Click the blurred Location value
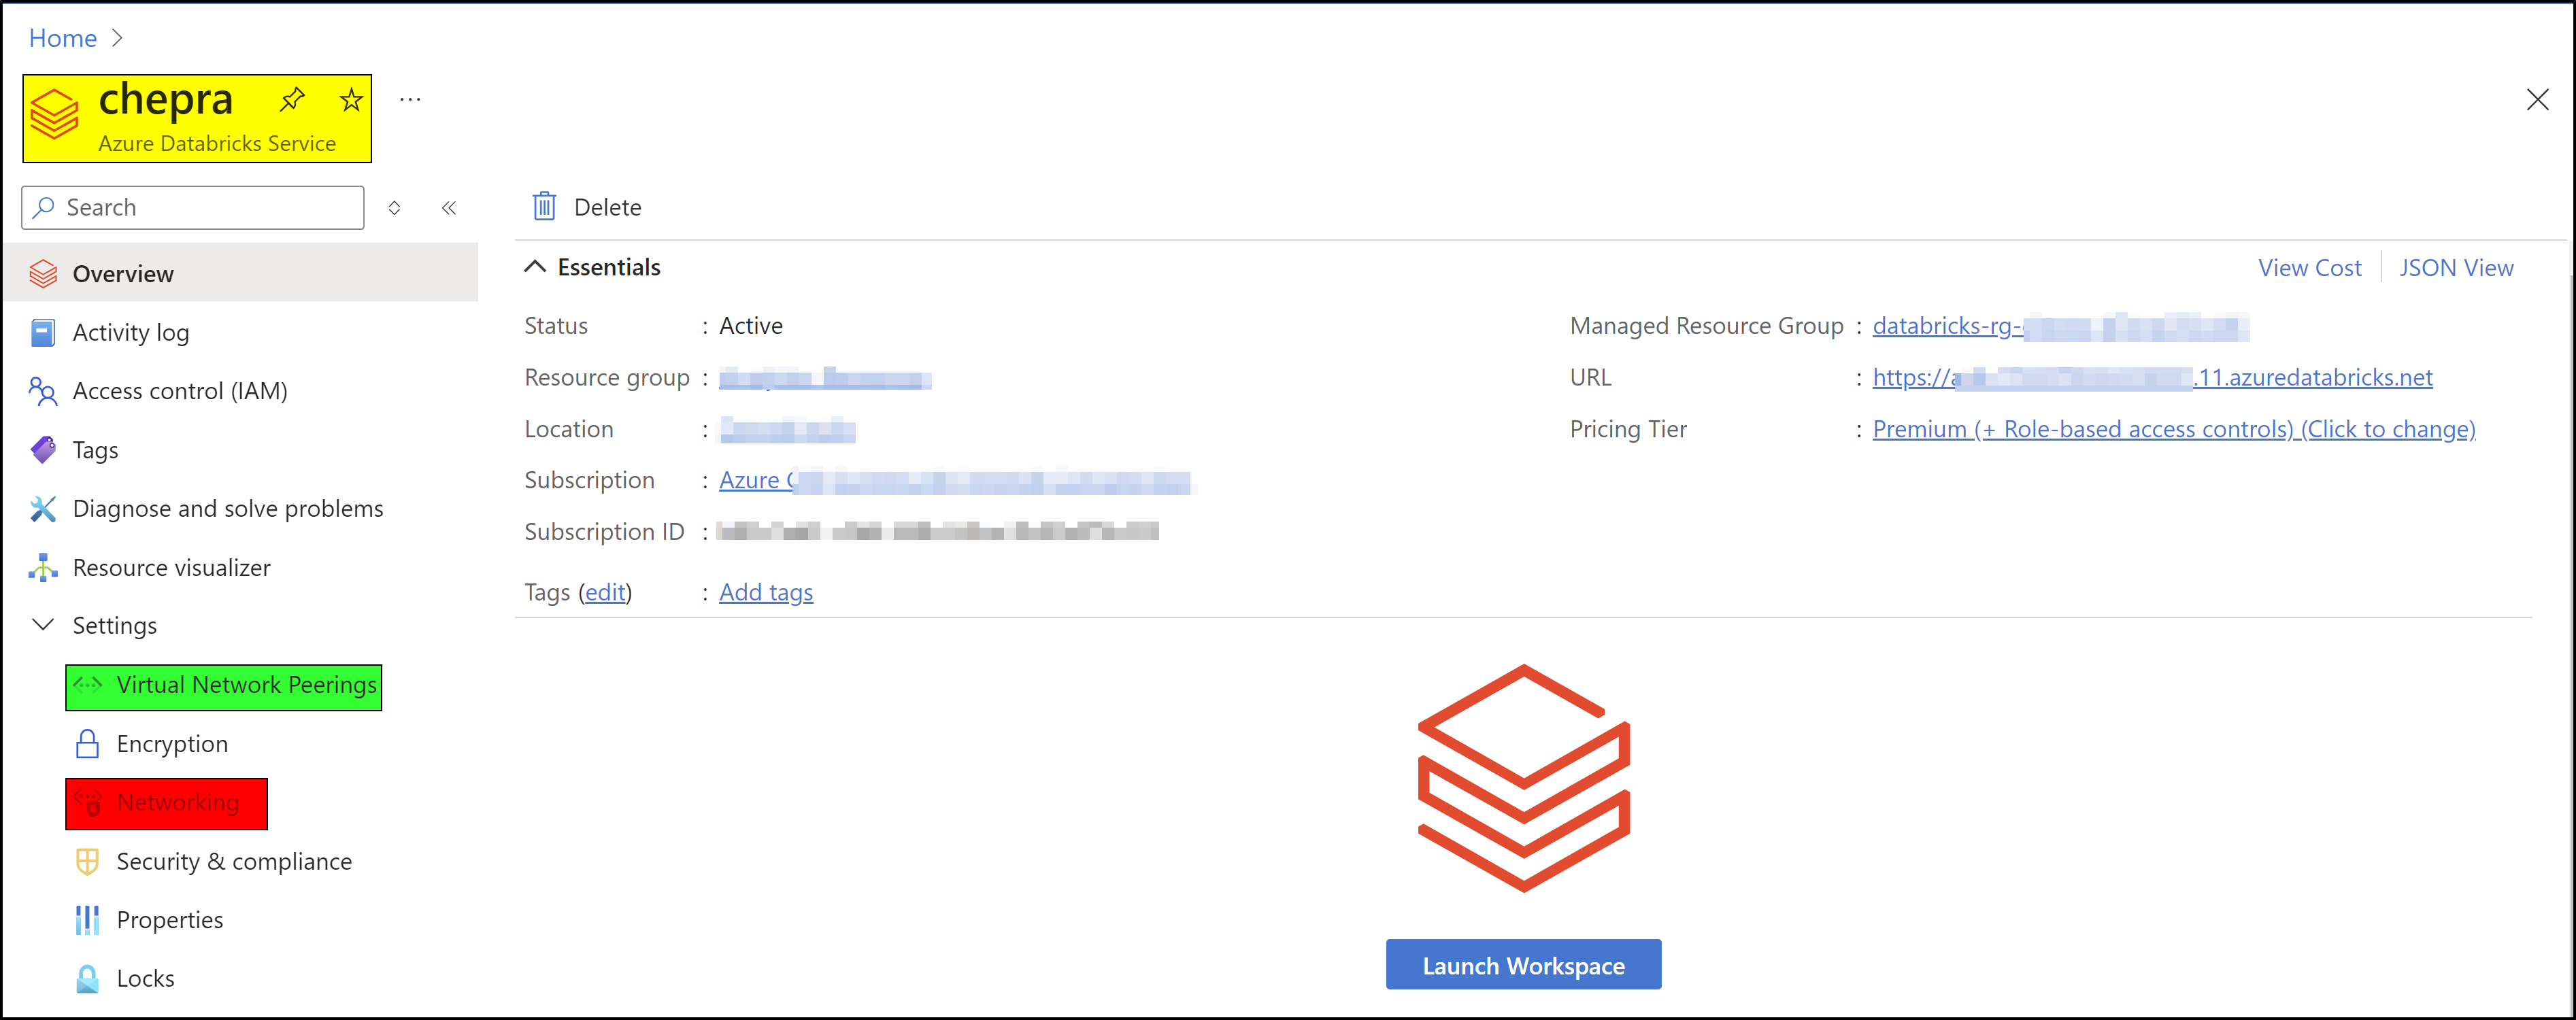 (x=787, y=430)
